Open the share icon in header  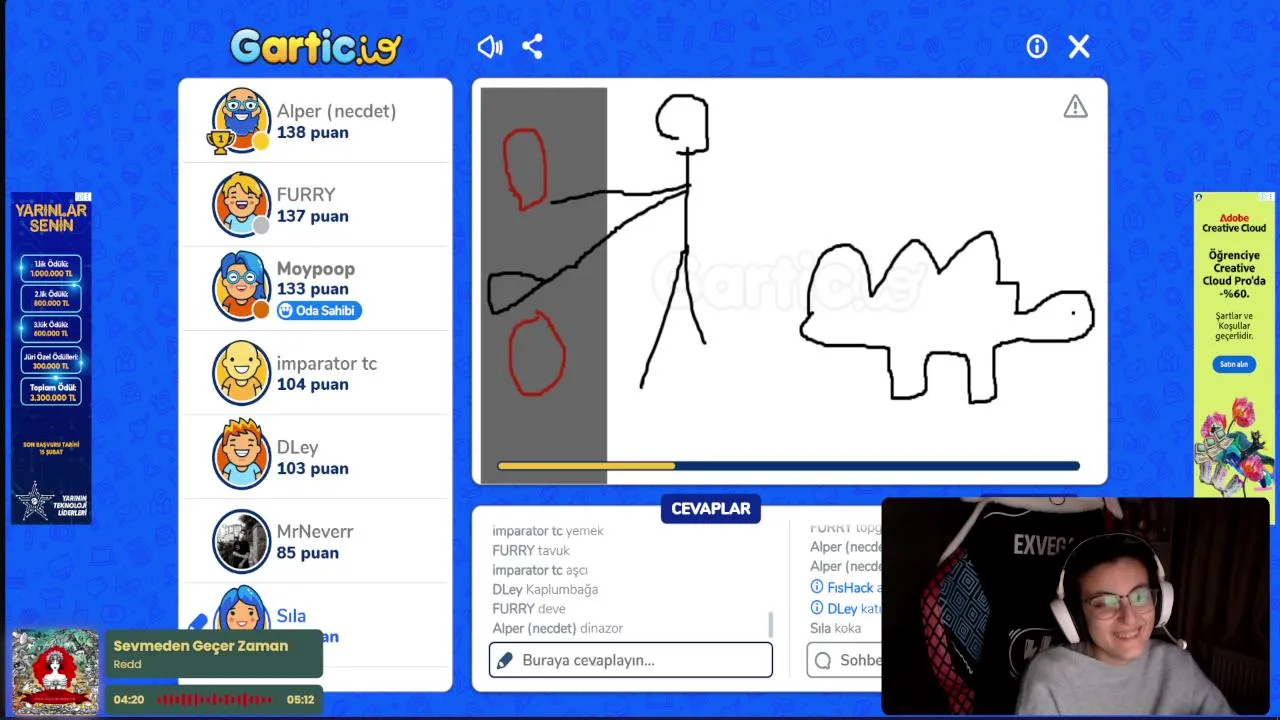pyautogui.click(x=532, y=46)
